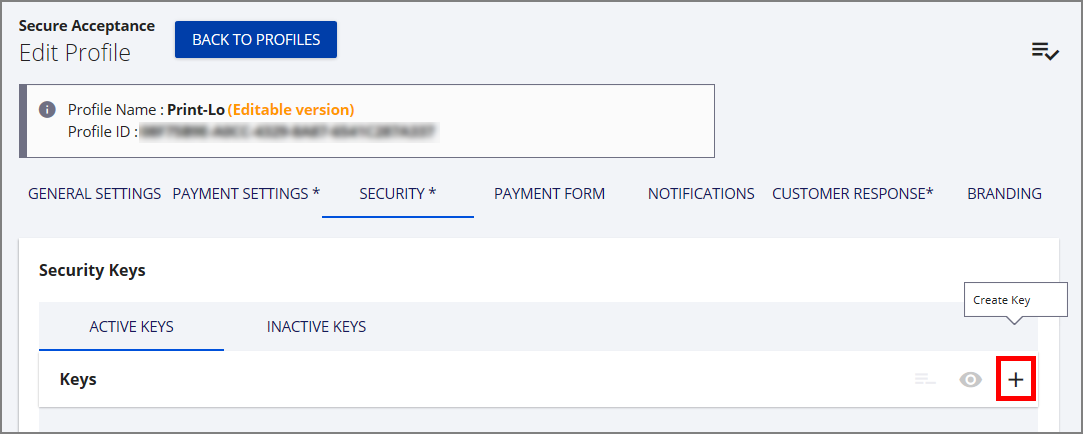Image resolution: width=1083 pixels, height=434 pixels.
Task: Click the Keys header row label
Action: pyautogui.click(x=78, y=380)
